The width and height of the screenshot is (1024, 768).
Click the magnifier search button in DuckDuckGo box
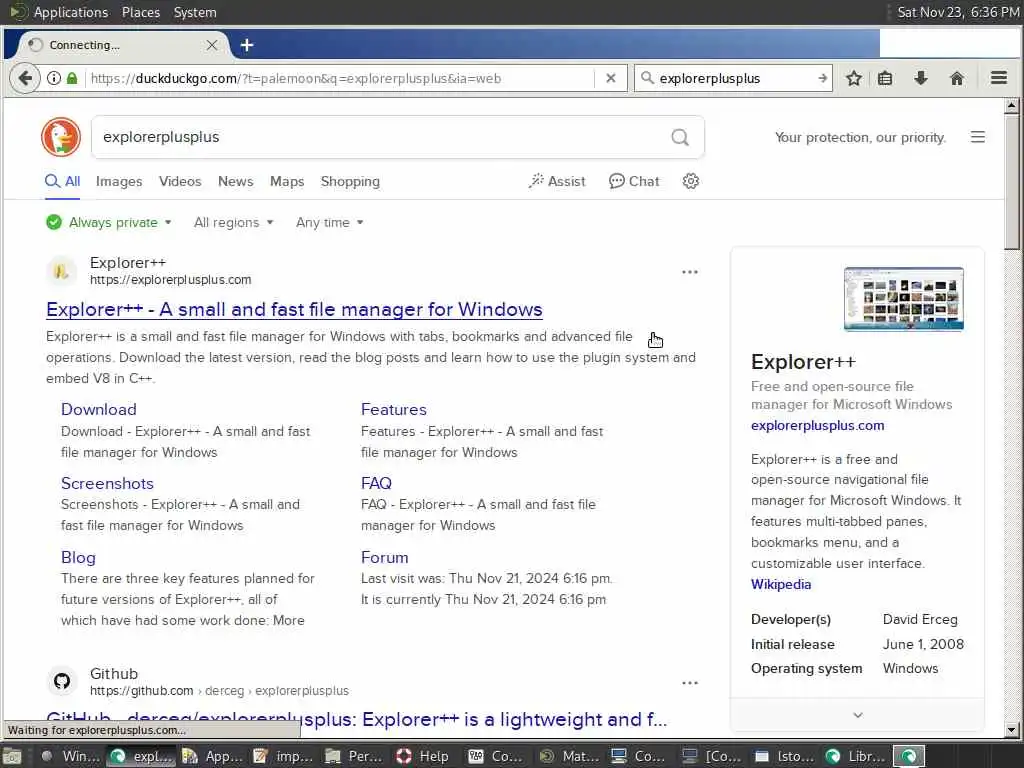coord(680,137)
